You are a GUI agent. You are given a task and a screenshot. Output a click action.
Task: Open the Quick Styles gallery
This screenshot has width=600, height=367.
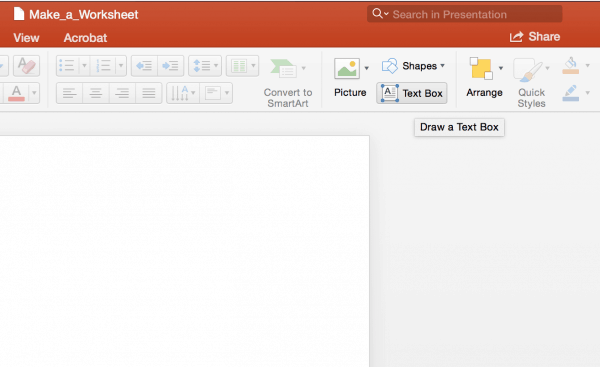pos(531,83)
